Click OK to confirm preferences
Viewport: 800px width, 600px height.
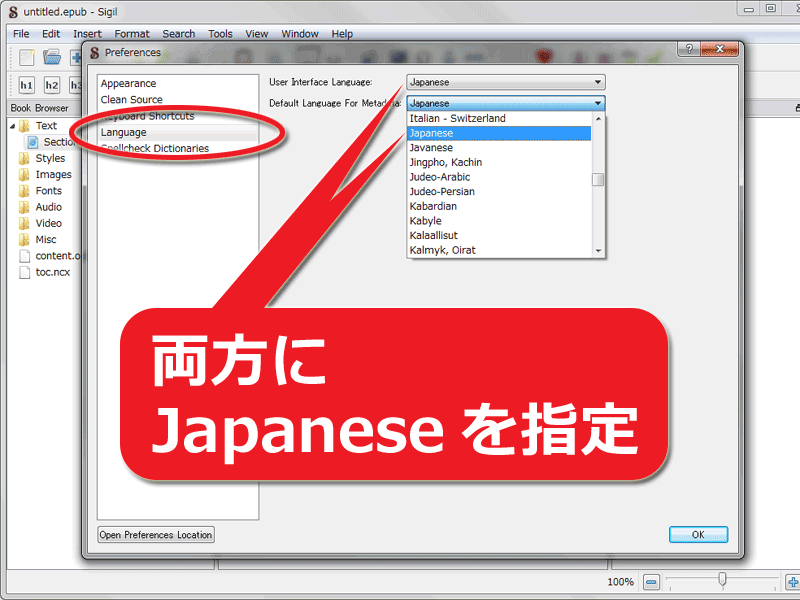(x=698, y=534)
